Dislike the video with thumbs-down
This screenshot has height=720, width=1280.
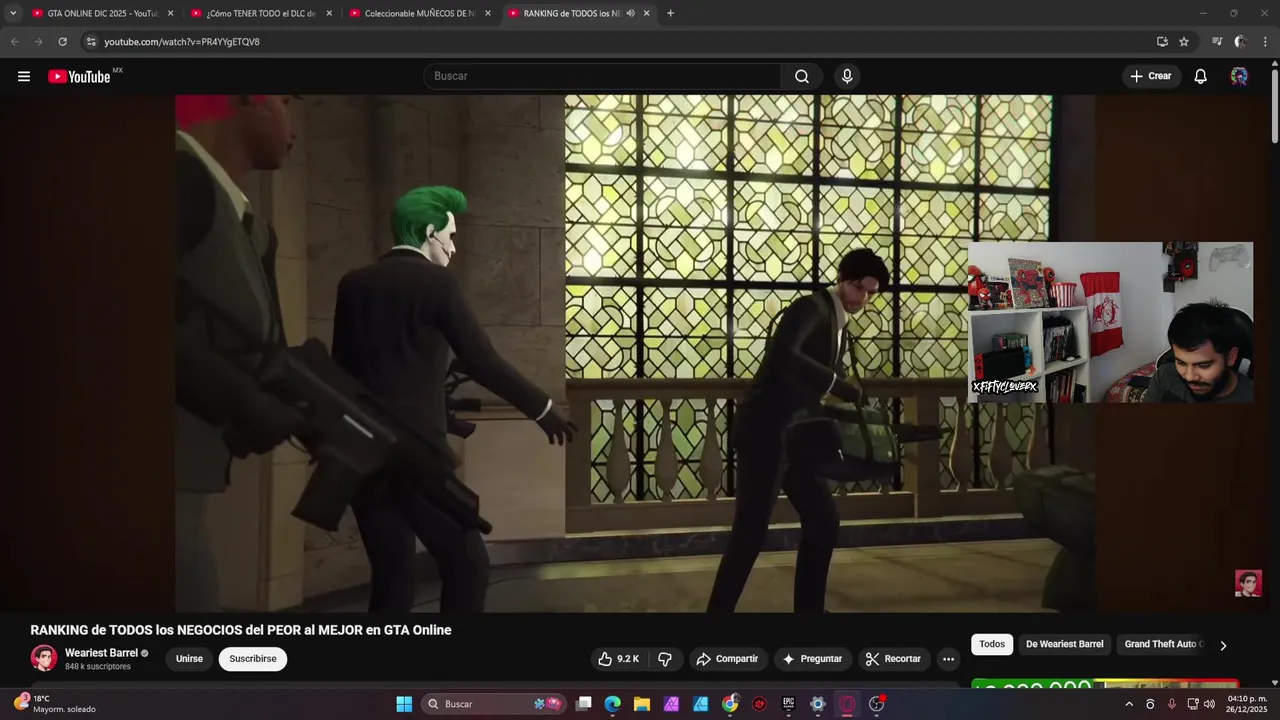point(665,659)
